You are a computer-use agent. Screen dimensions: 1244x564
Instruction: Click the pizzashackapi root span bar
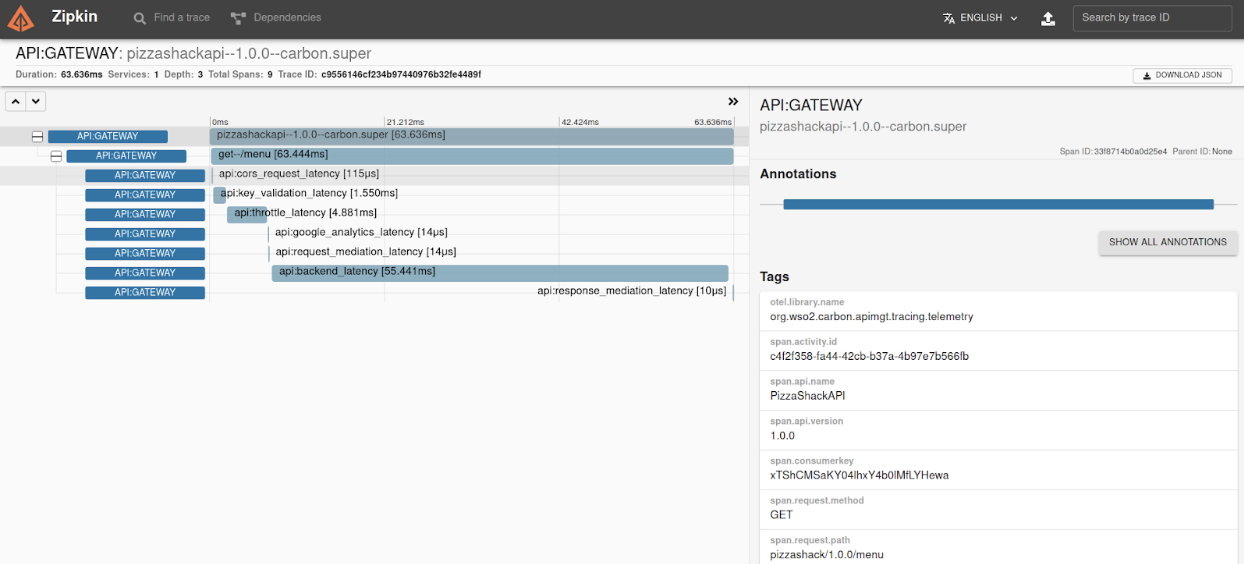point(471,136)
